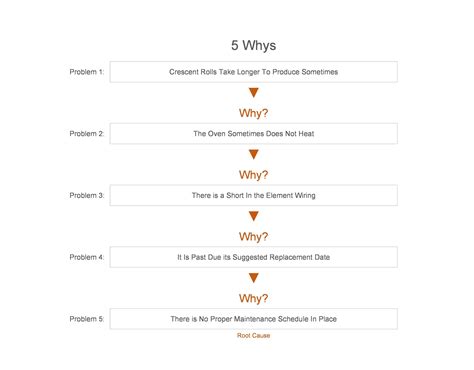
Task: Select the Why? text above Problem 3
Action: click(x=253, y=175)
